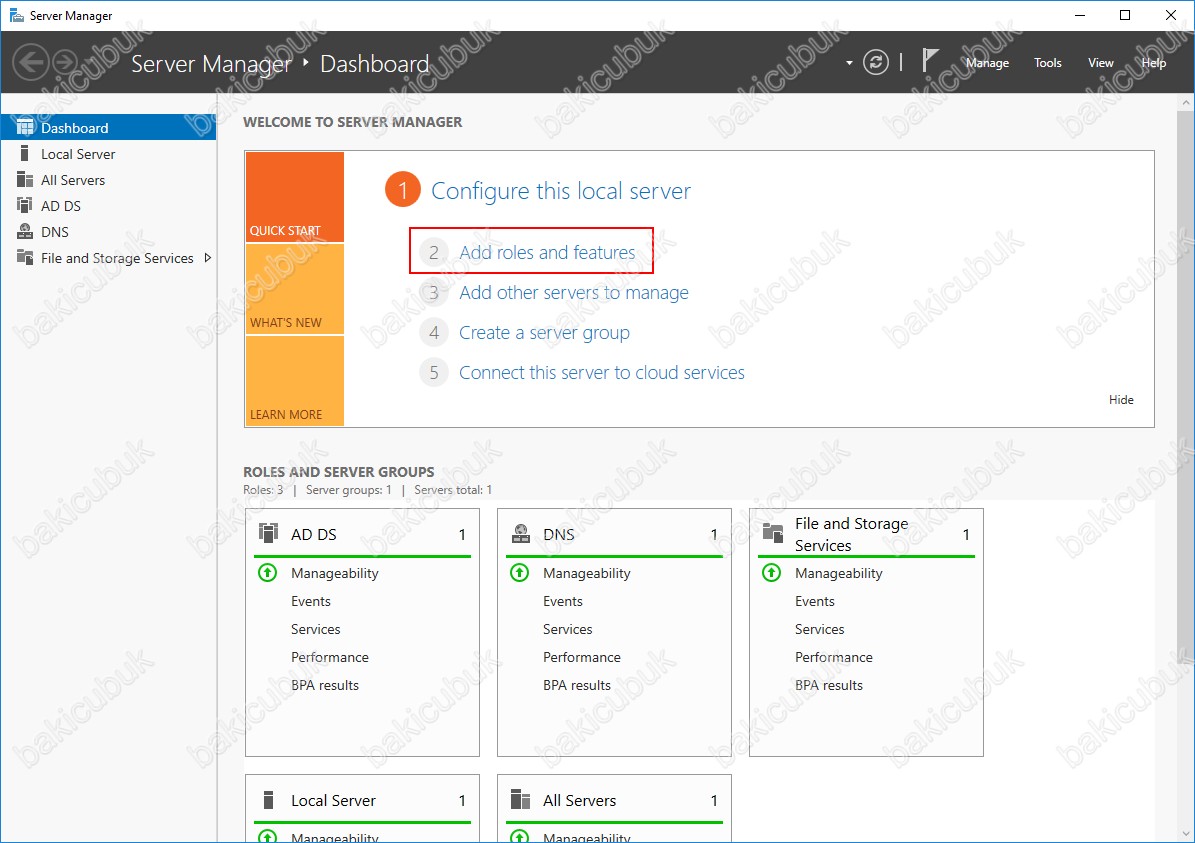Click Performance under AD DS
Image resolution: width=1195 pixels, height=843 pixels.
[x=329, y=657]
